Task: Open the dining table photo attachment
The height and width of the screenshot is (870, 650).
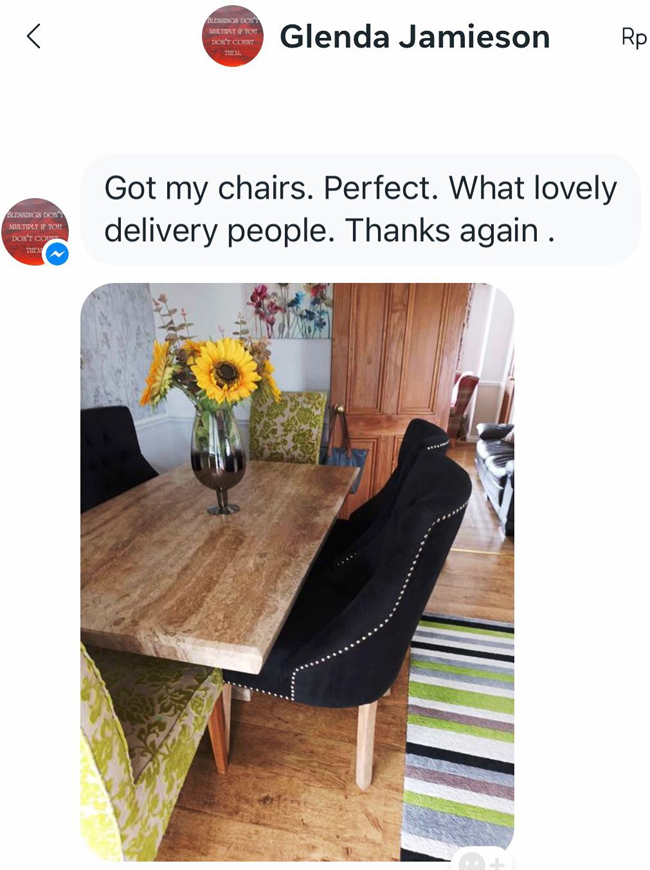Action: click(x=297, y=571)
